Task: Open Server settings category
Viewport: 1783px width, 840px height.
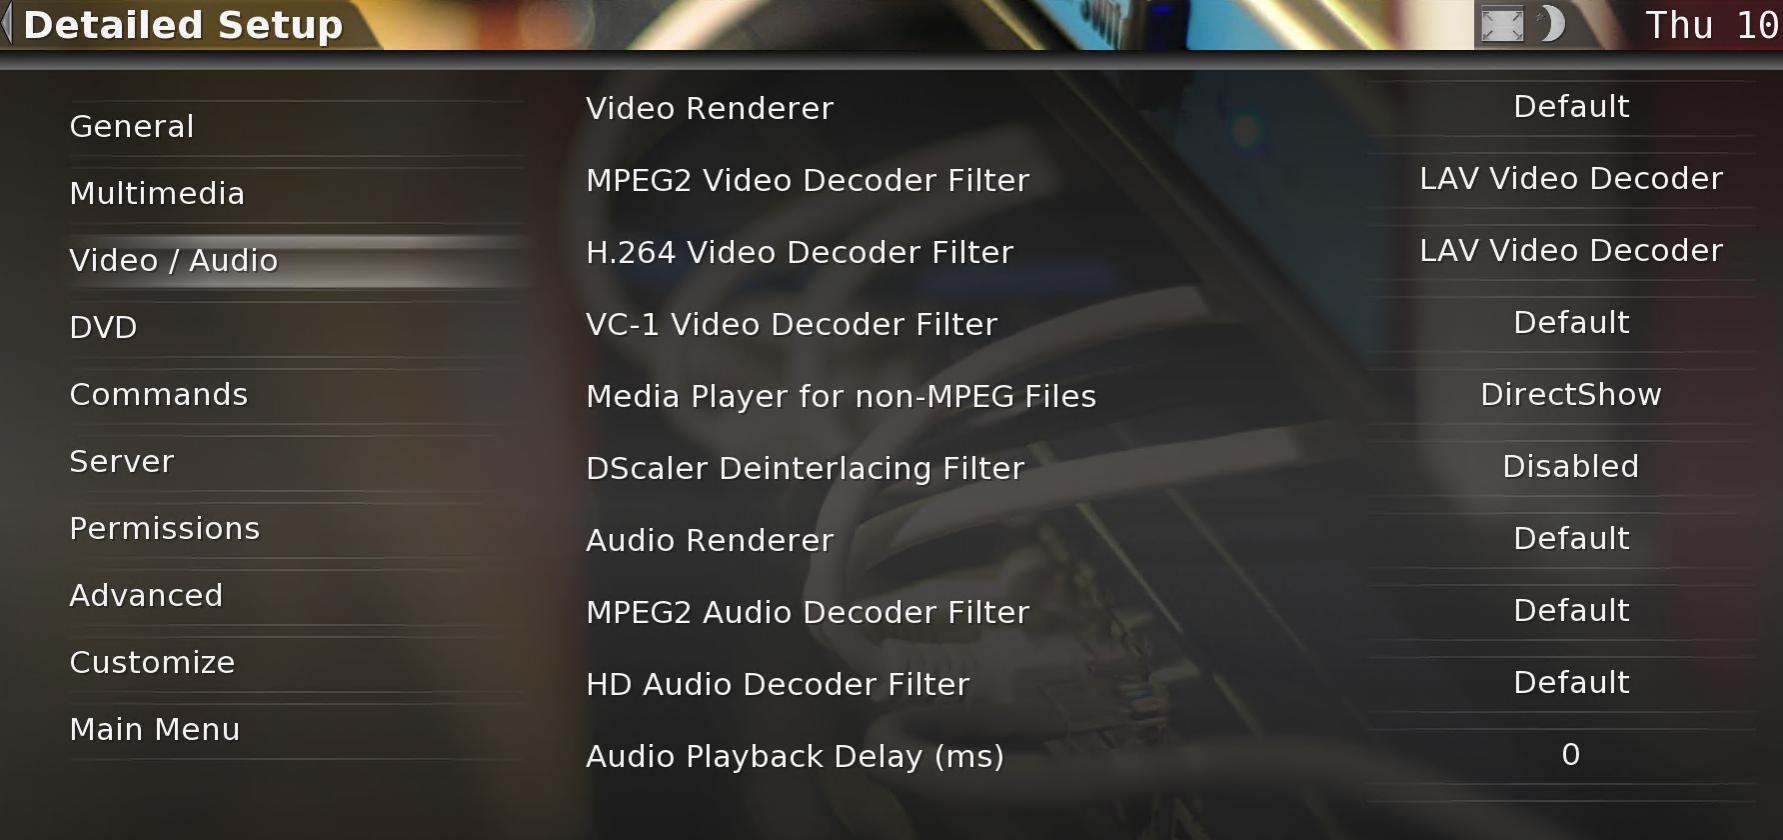Action: pos(296,462)
